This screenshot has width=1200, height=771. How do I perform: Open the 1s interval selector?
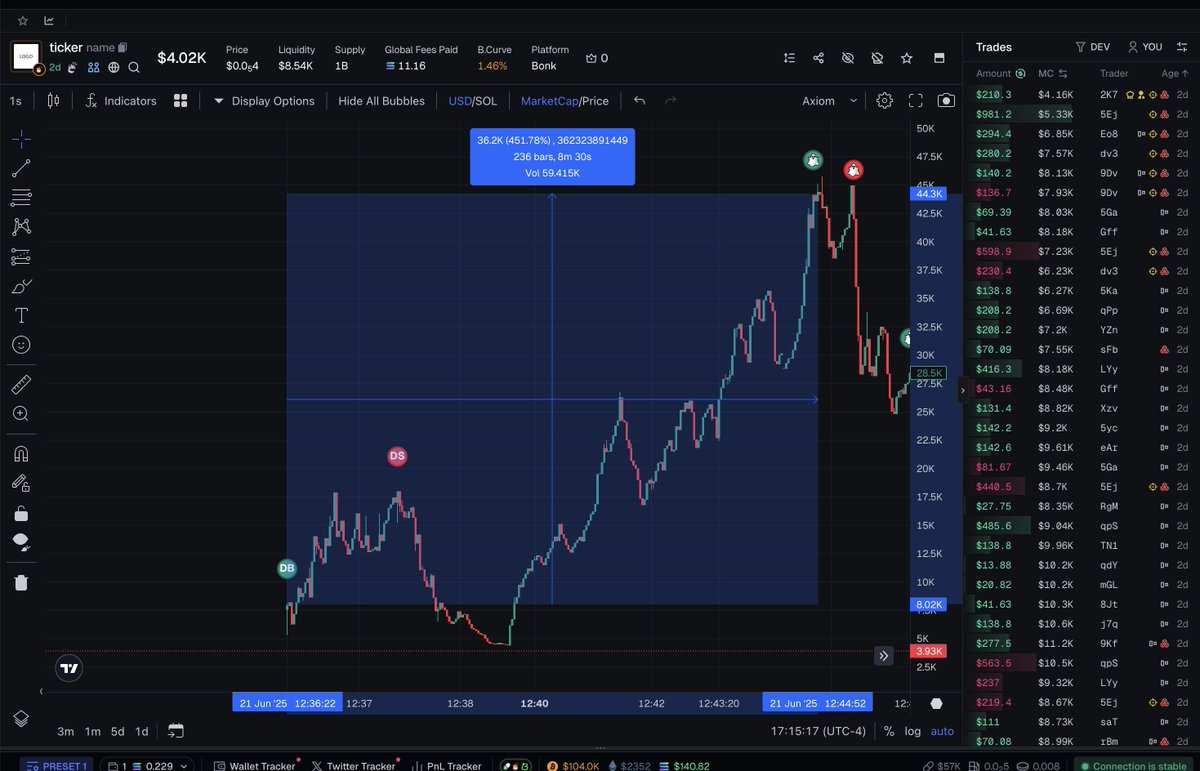[x=16, y=101]
